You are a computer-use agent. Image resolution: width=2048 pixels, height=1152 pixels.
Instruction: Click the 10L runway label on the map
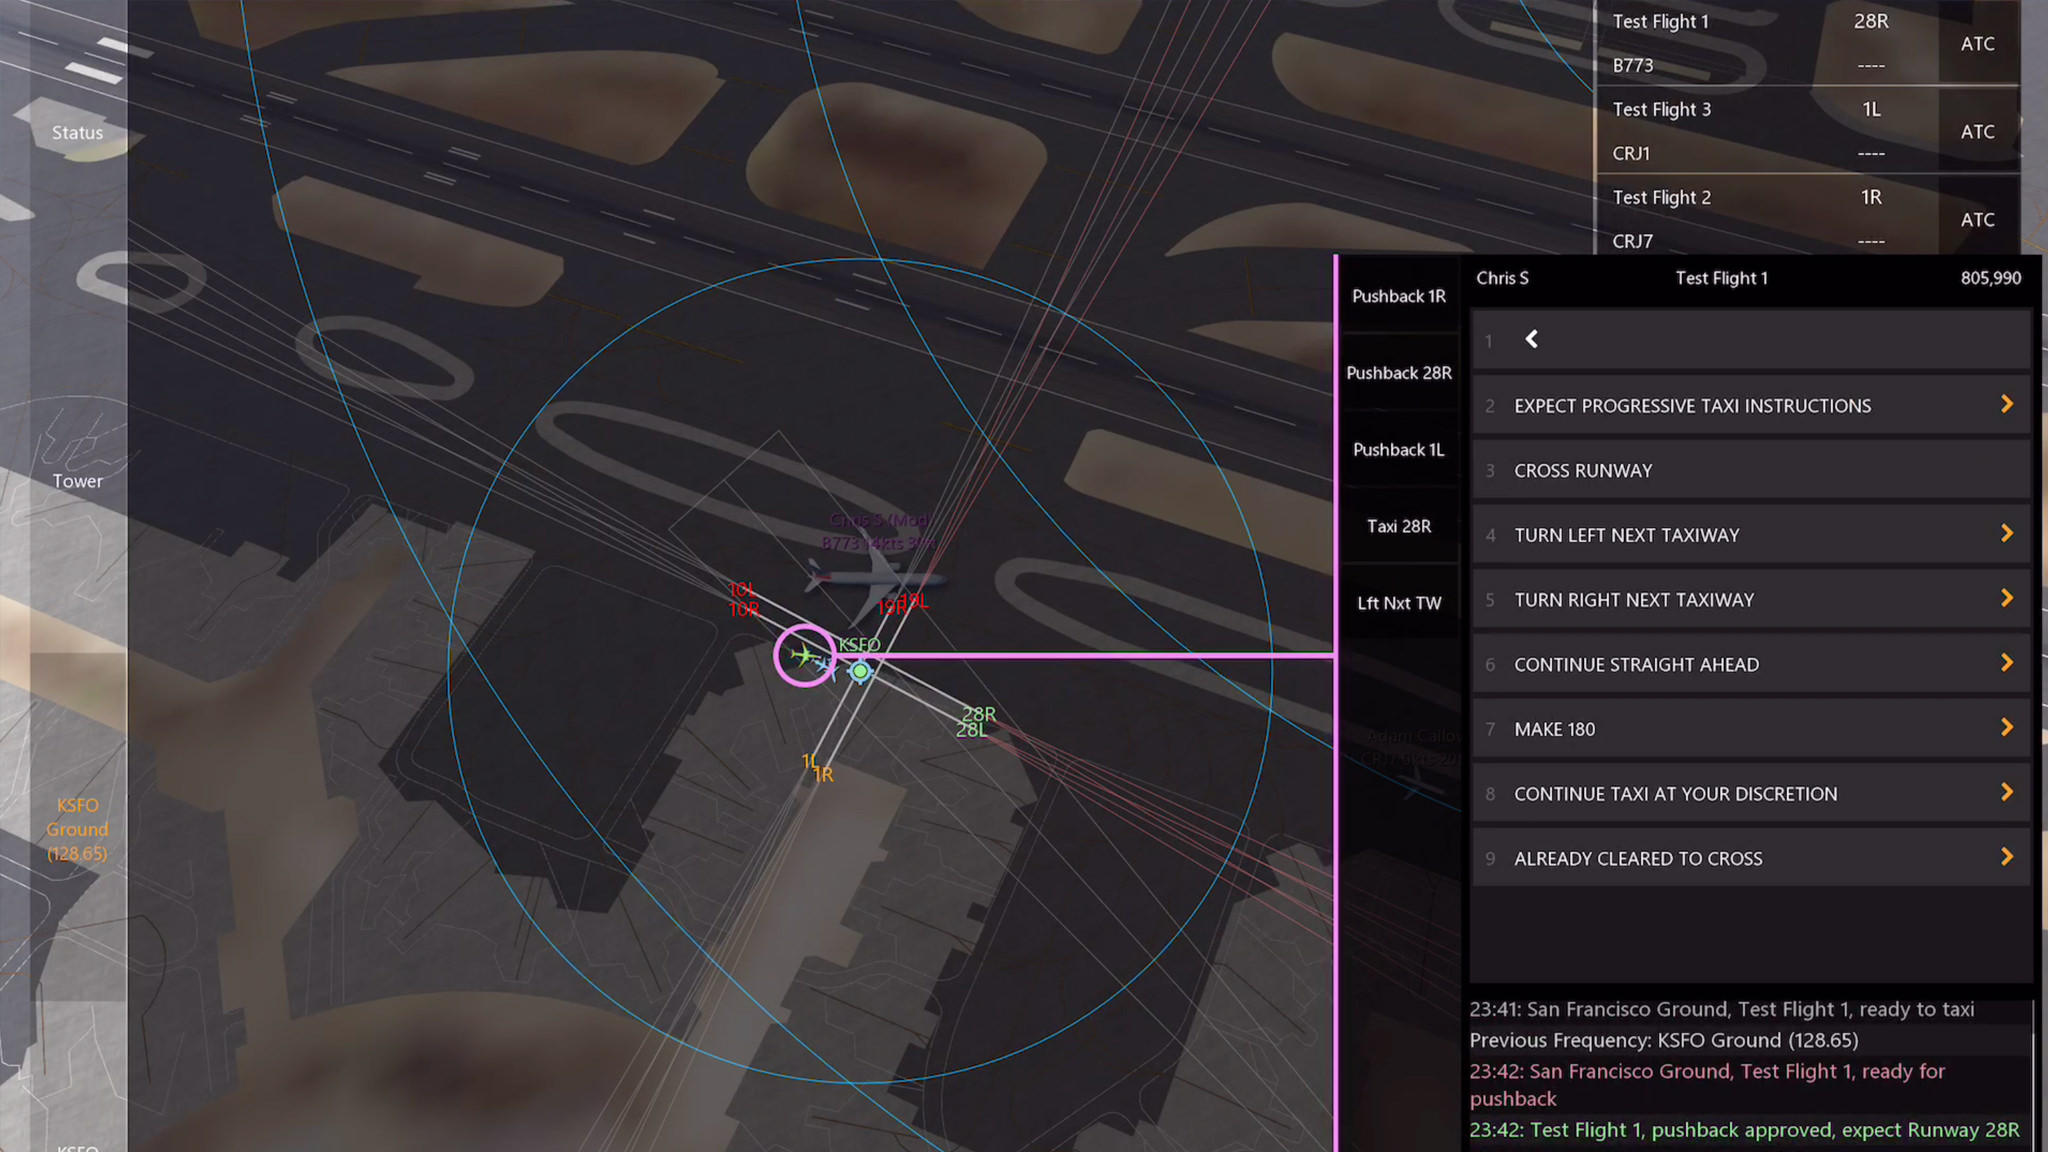[x=742, y=590]
